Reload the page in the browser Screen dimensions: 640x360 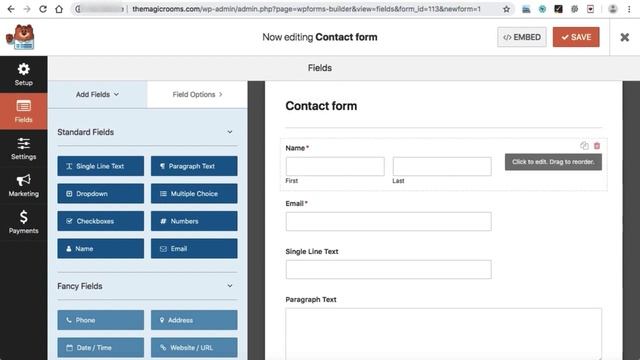[43, 9]
